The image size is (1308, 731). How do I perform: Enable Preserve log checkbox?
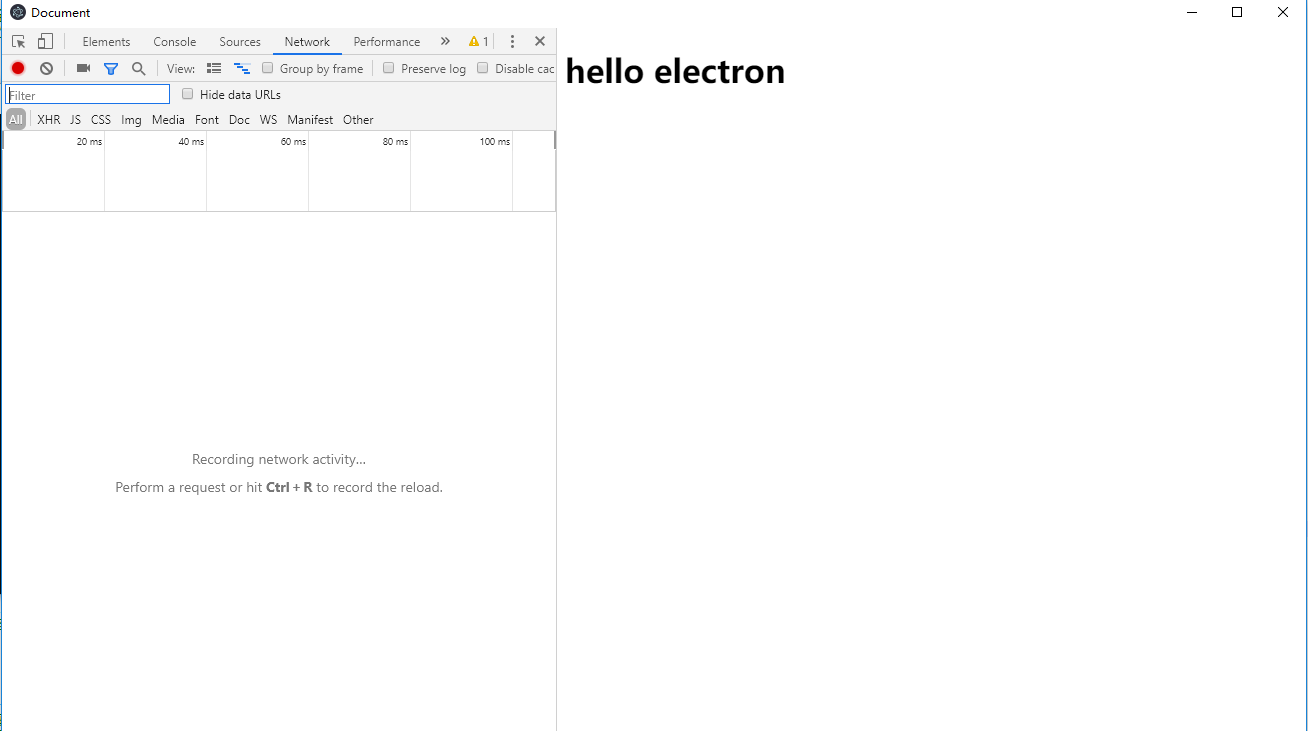pyautogui.click(x=389, y=68)
